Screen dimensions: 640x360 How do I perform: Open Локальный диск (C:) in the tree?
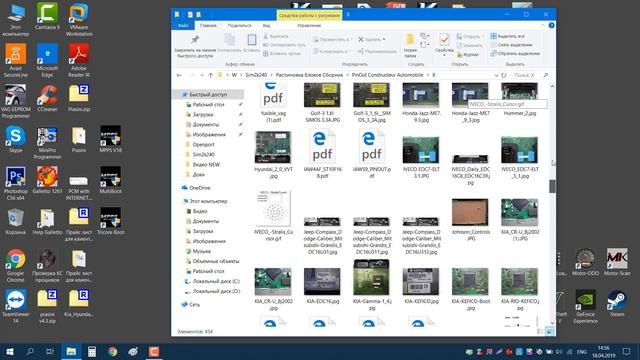point(216,281)
